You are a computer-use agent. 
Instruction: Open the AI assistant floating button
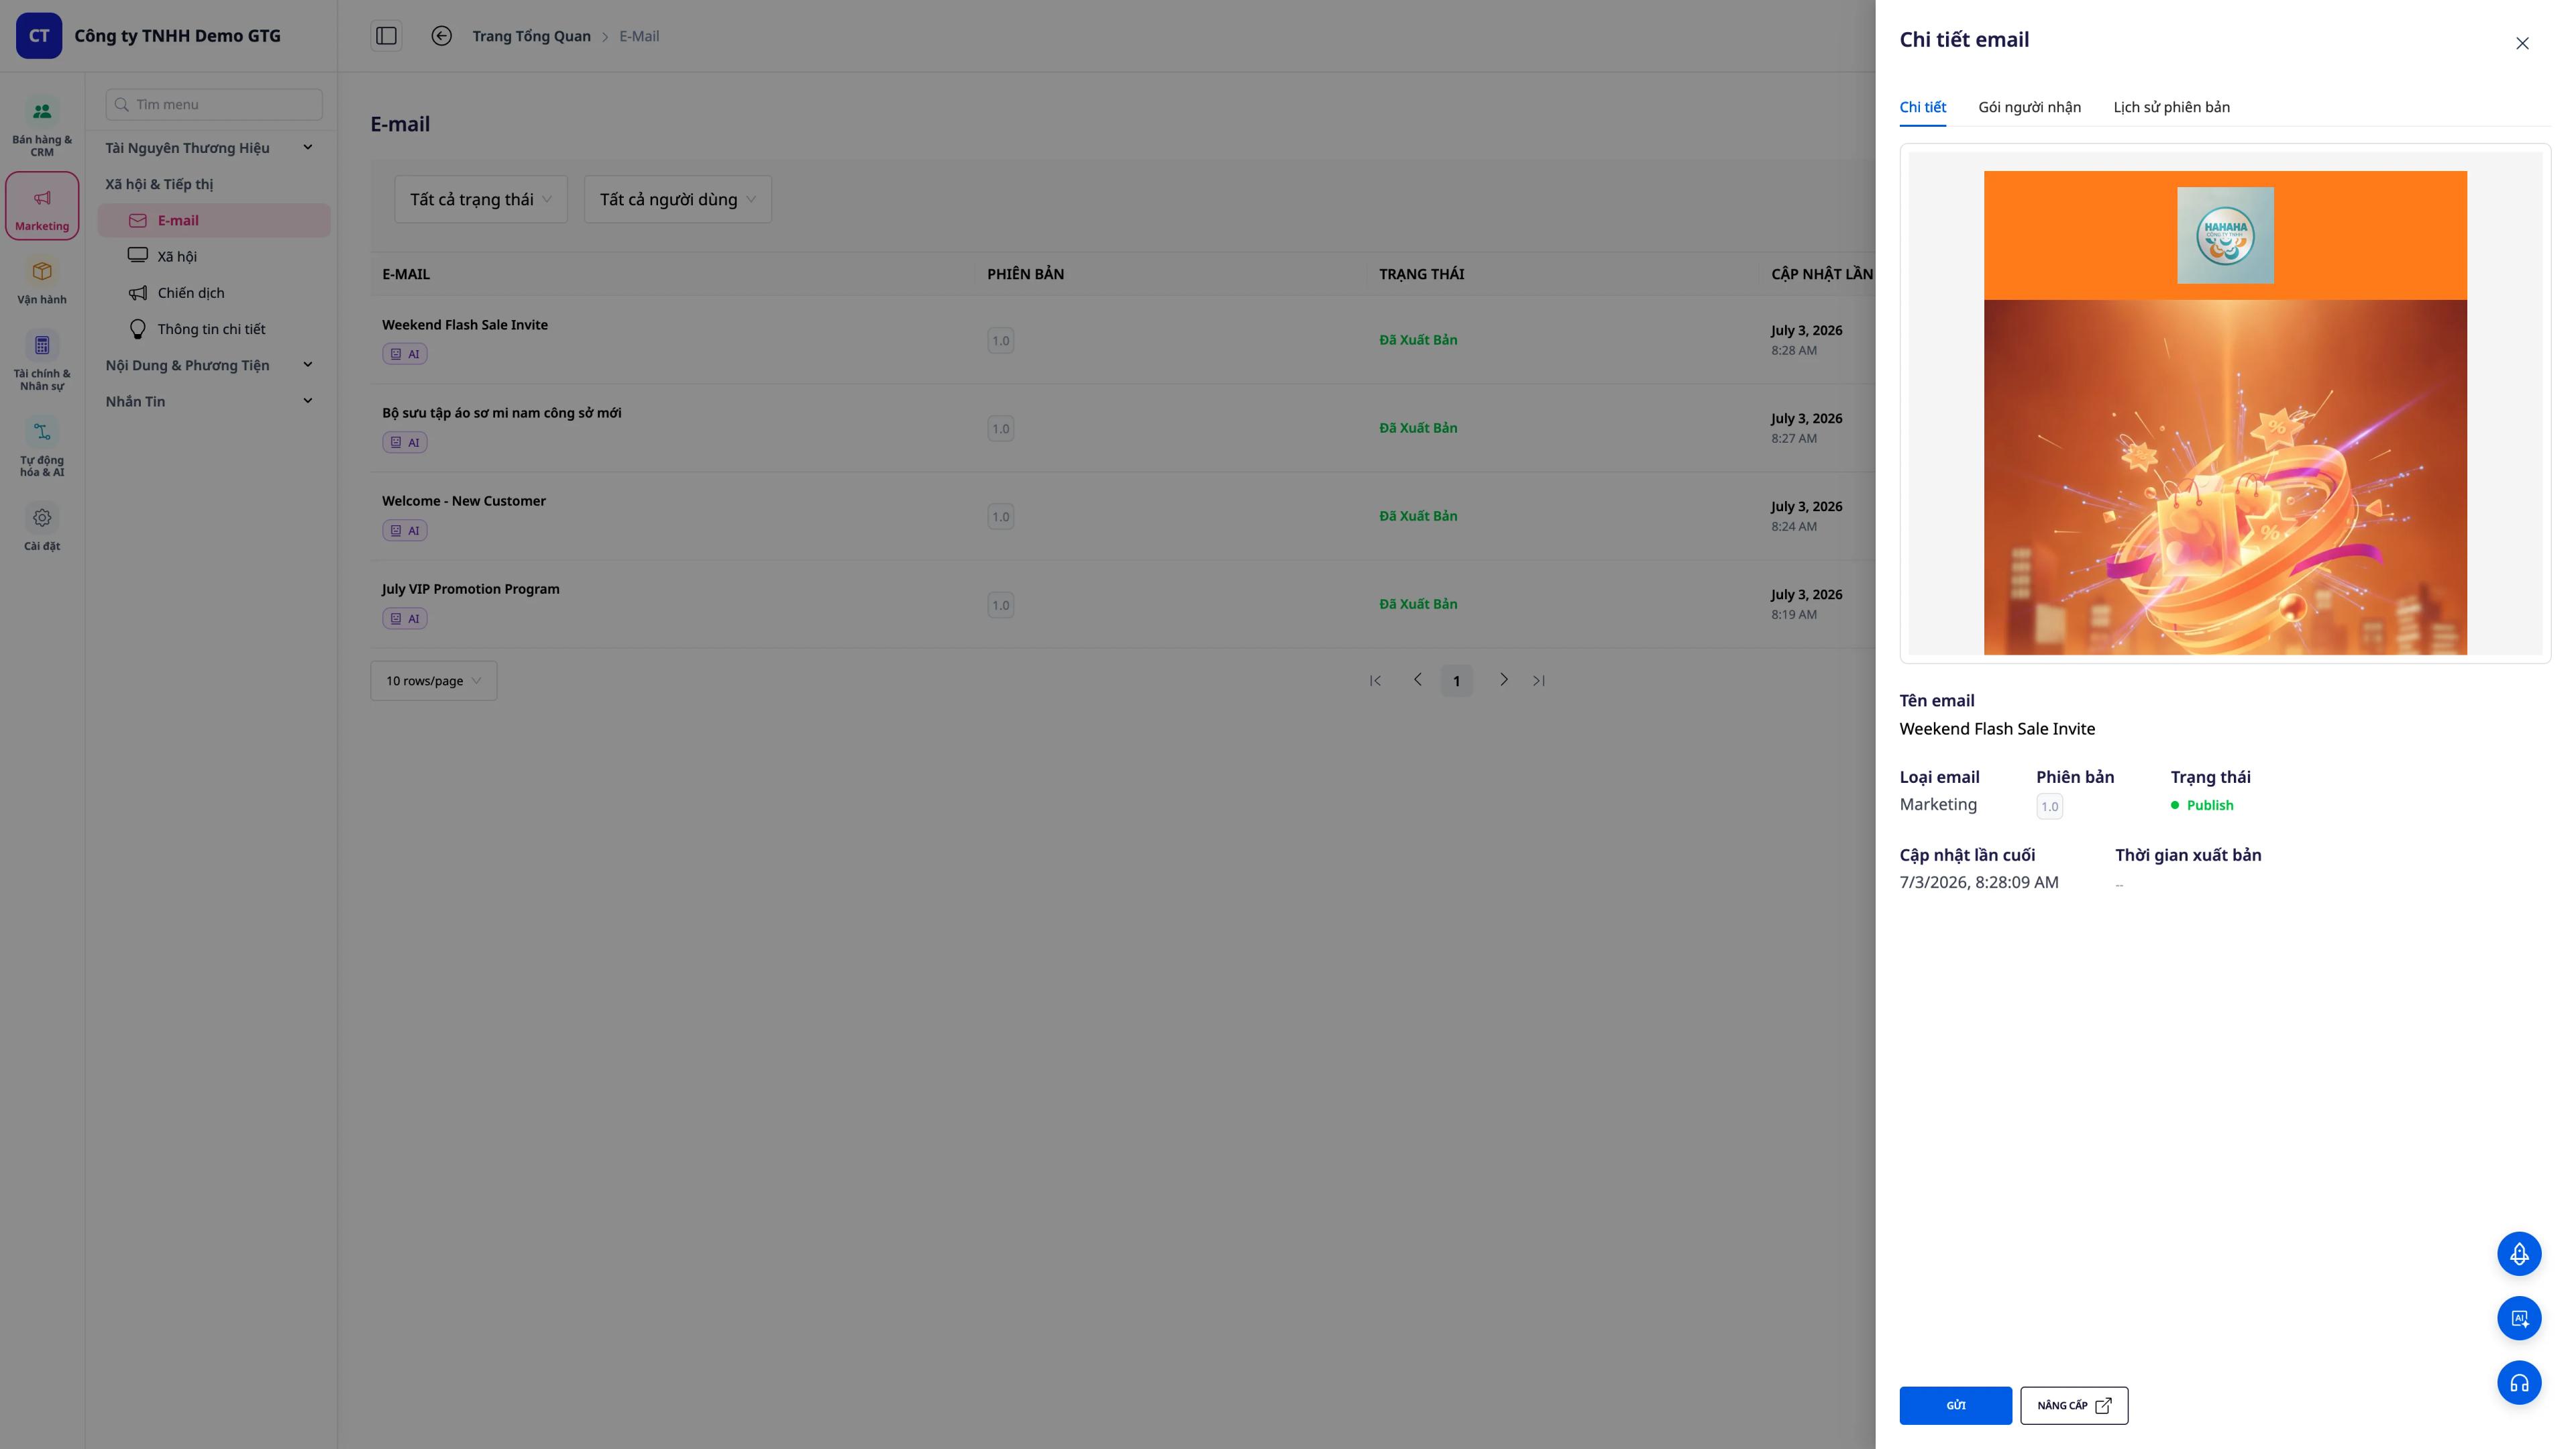[x=2519, y=1318]
